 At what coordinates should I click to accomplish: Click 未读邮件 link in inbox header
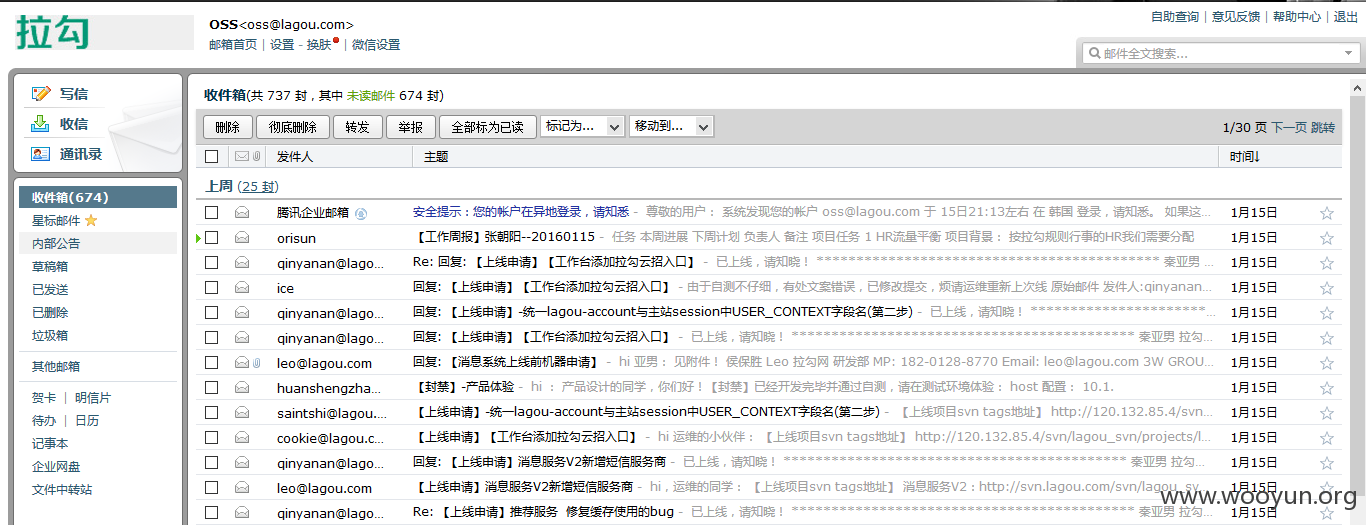pos(371,95)
